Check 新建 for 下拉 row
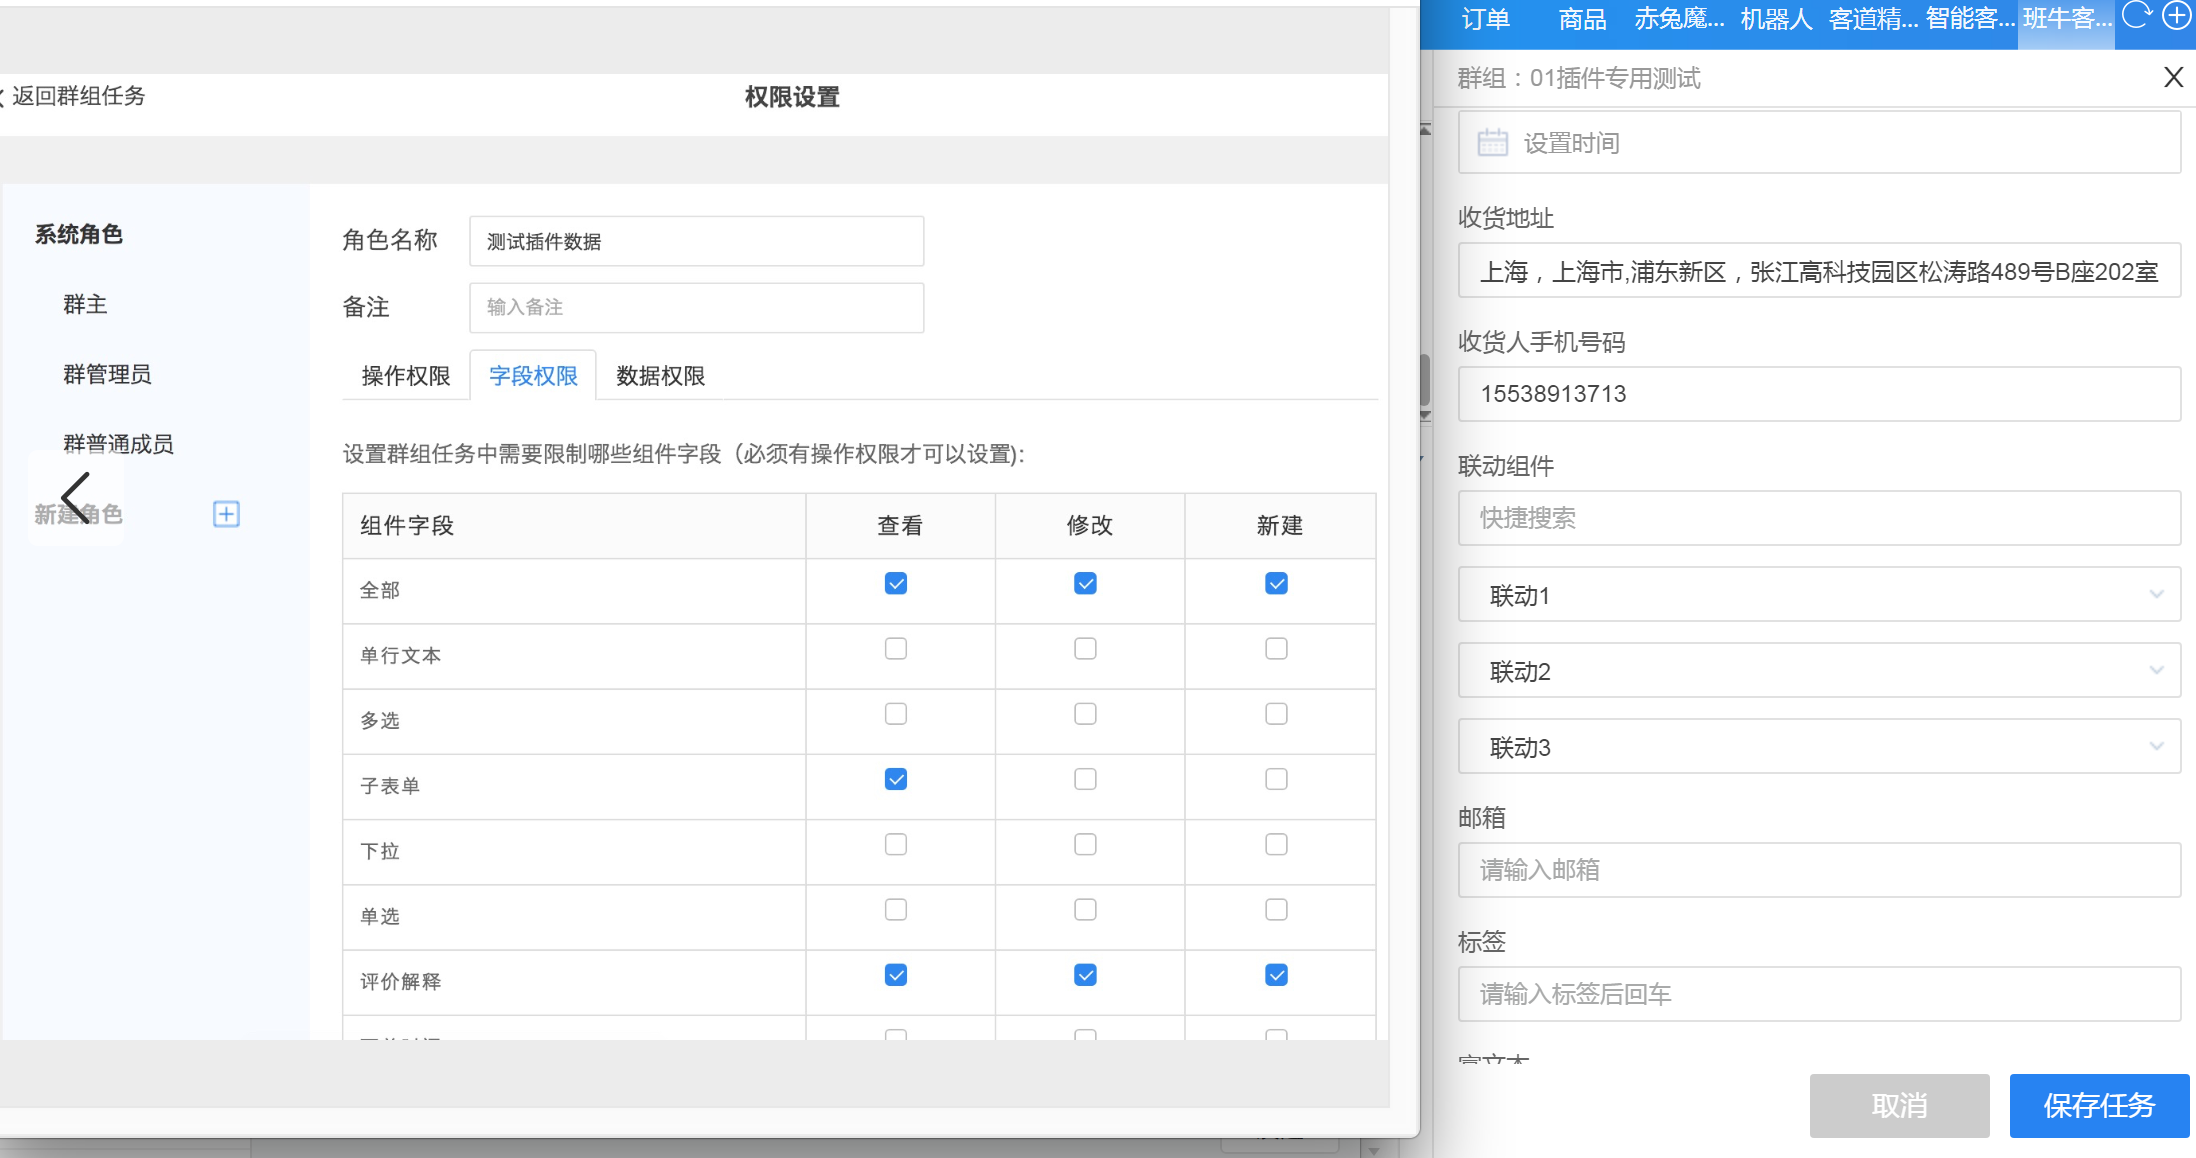This screenshot has height=1158, width=2196. point(1276,845)
